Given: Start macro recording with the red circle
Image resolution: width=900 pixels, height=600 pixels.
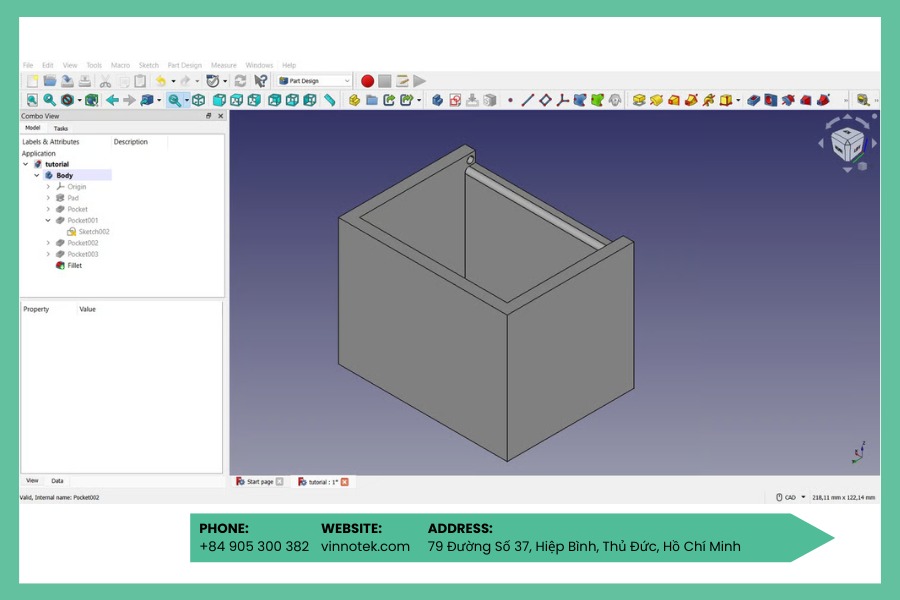Looking at the screenshot, I should click(x=367, y=81).
